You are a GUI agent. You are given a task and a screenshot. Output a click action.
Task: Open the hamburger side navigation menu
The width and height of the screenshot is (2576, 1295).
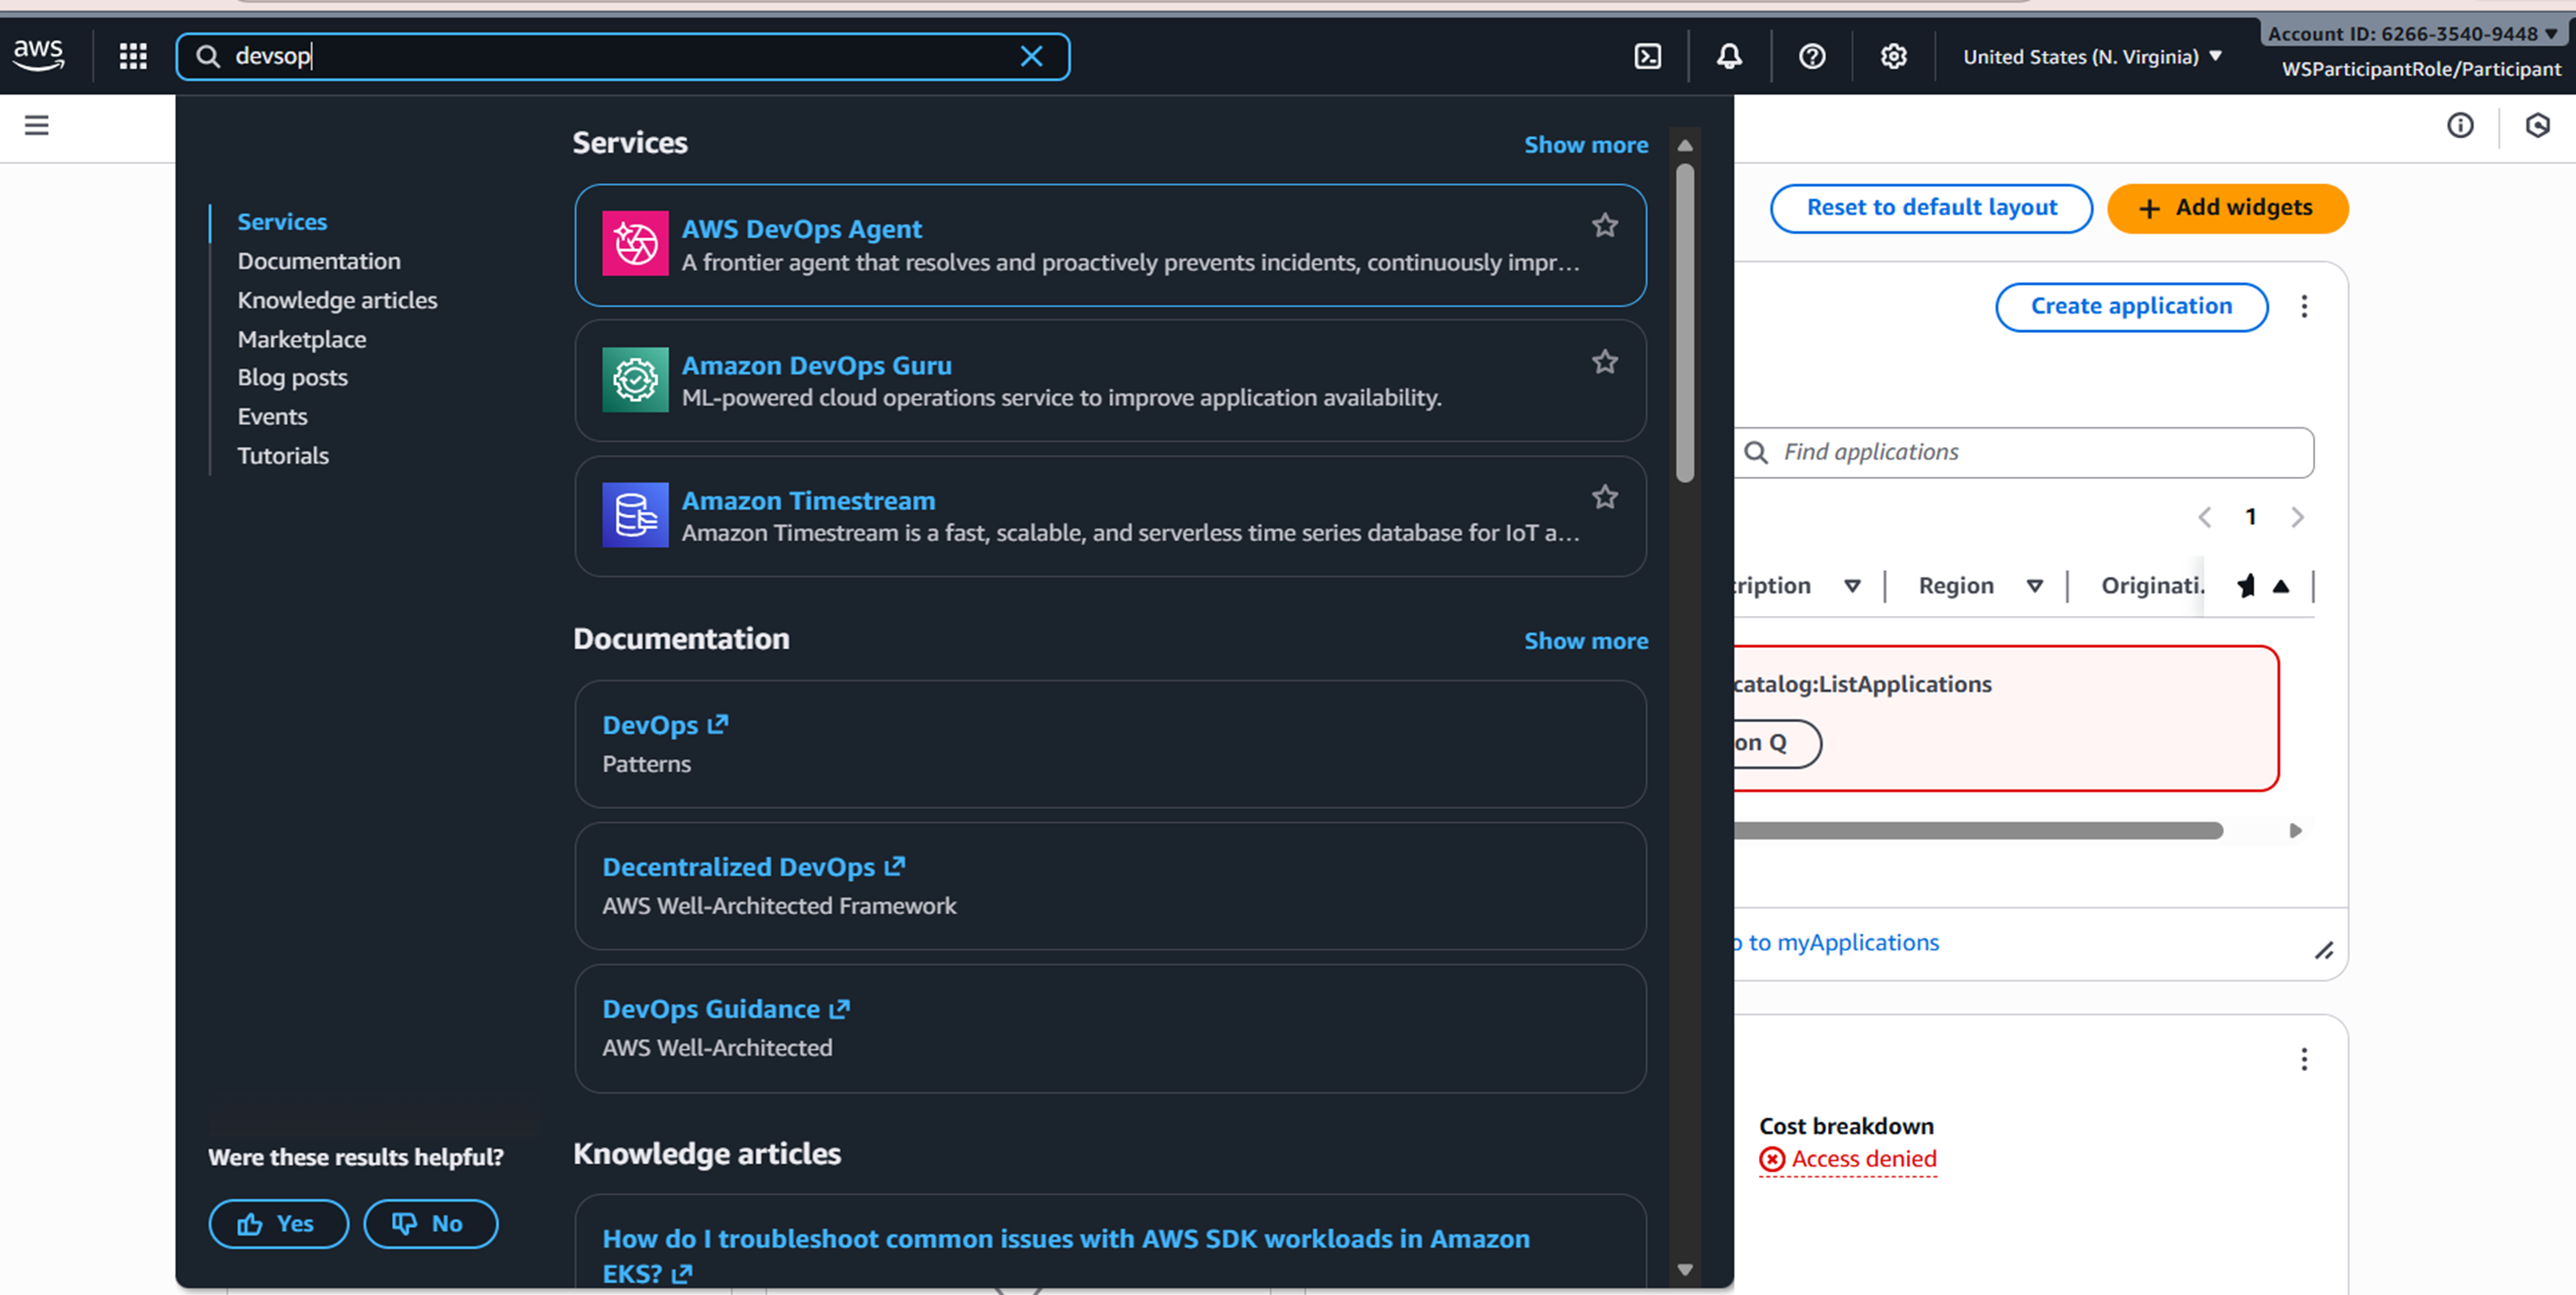[x=37, y=125]
